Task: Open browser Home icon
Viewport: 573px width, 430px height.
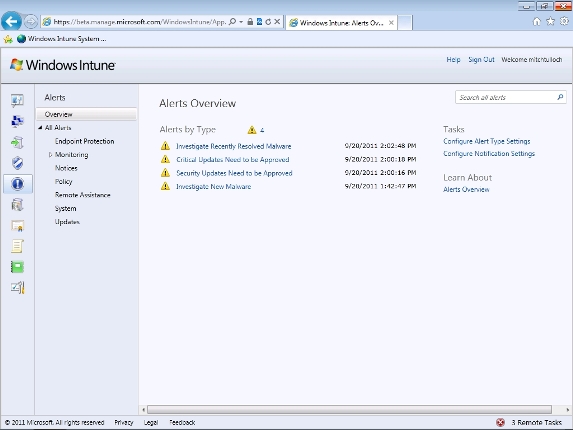Action: coord(536,22)
